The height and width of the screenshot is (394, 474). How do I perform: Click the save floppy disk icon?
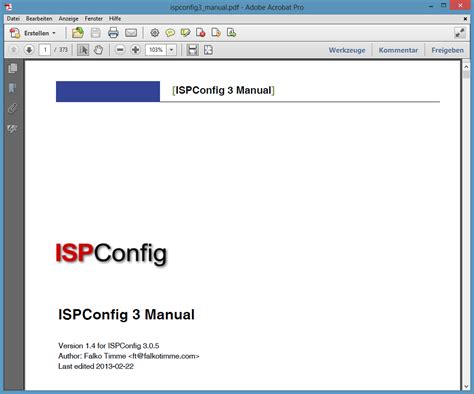click(x=96, y=33)
